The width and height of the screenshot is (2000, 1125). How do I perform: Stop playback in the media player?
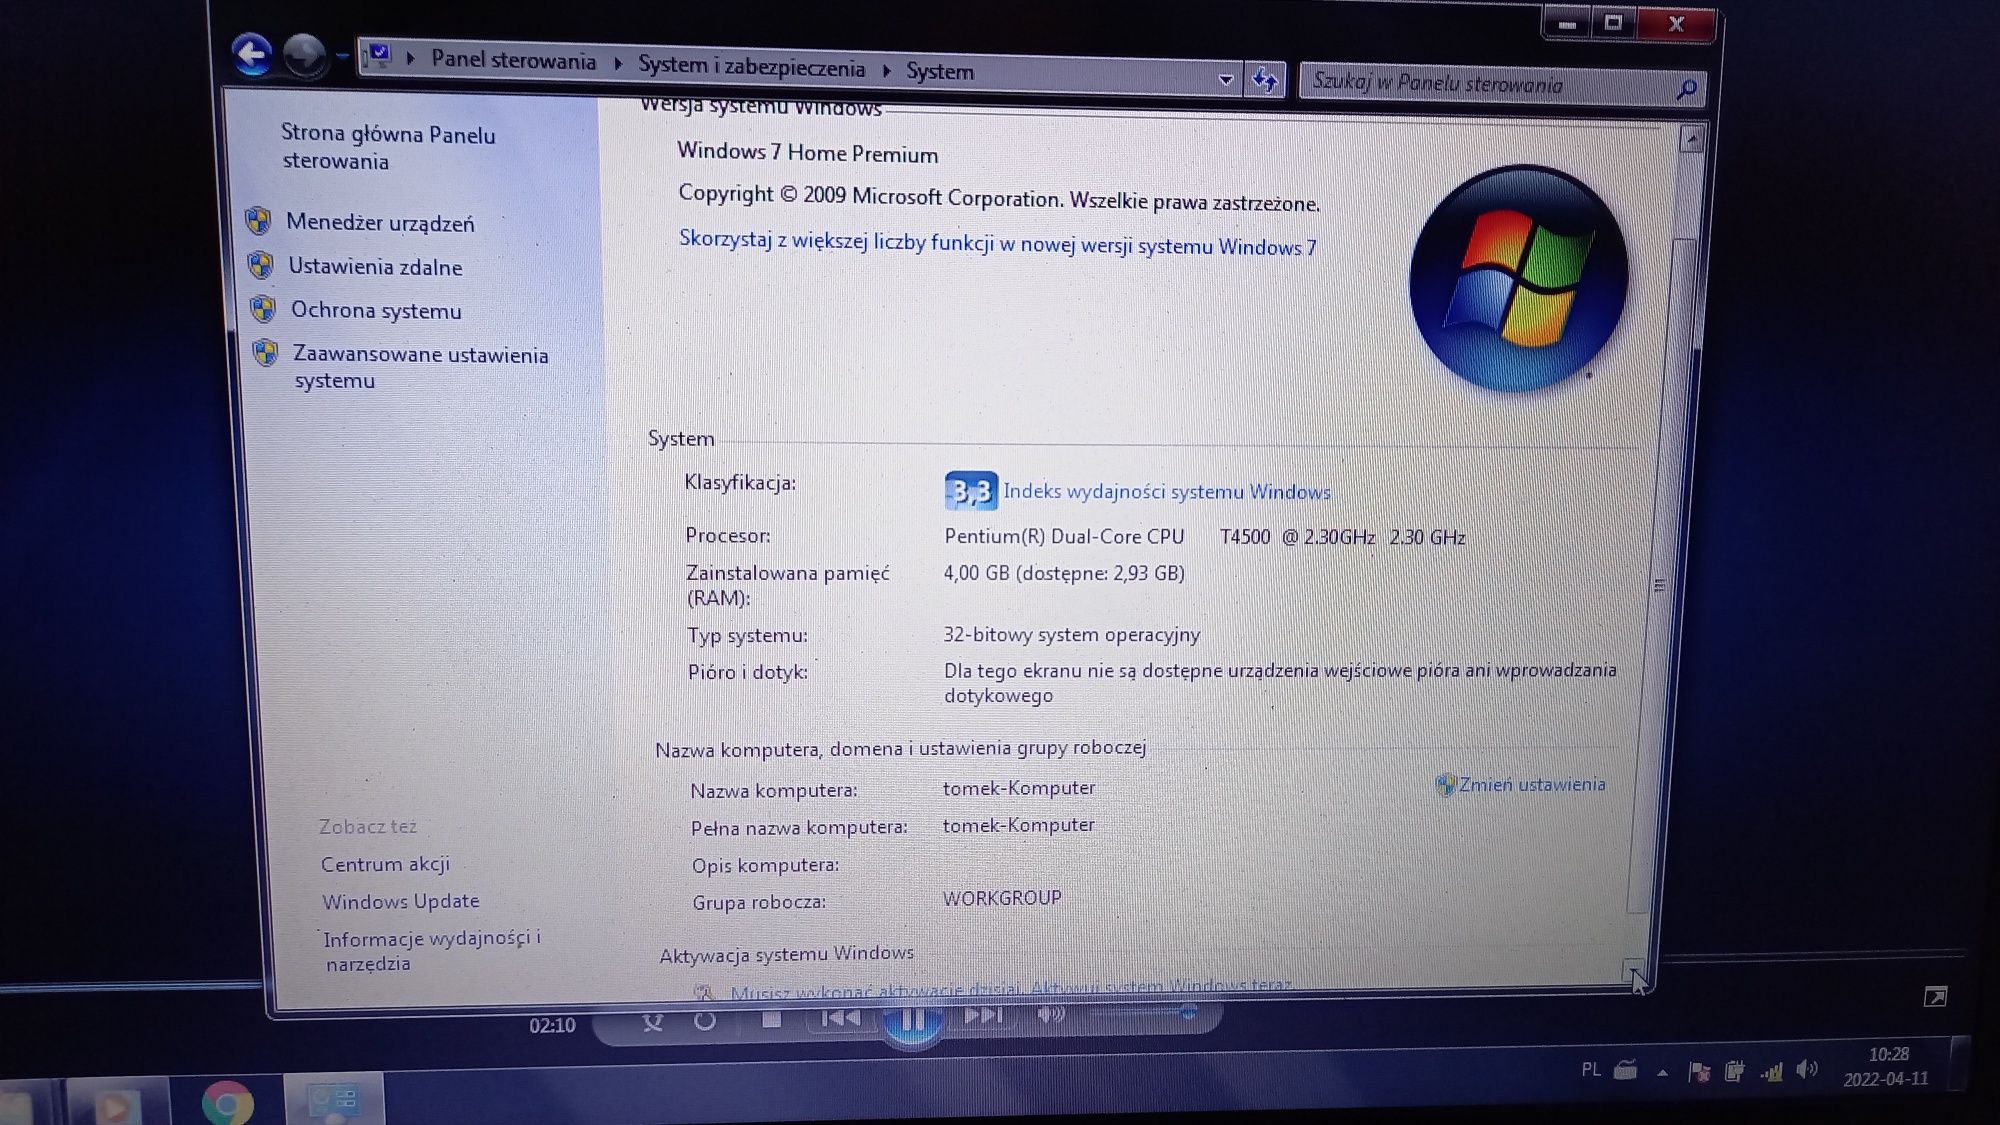click(771, 1019)
